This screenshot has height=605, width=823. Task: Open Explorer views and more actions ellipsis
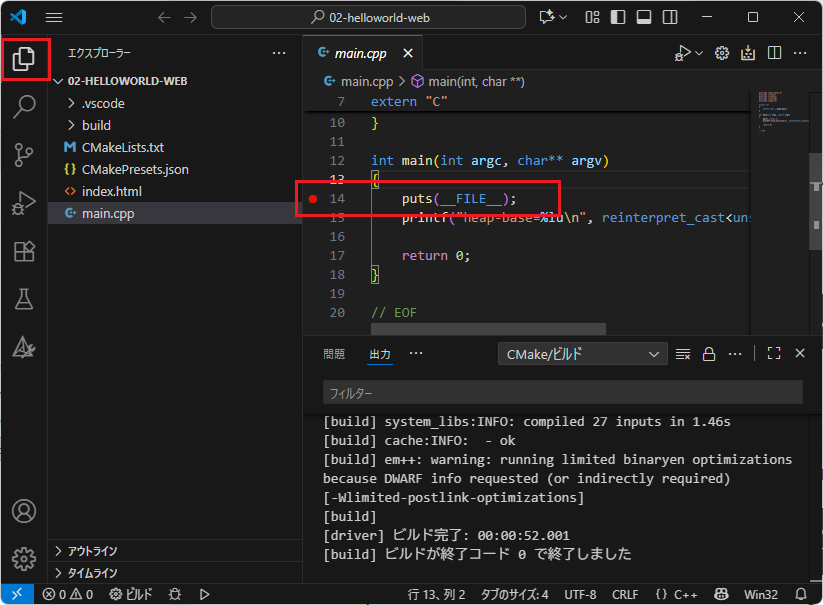pyautogui.click(x=279, y=53)
